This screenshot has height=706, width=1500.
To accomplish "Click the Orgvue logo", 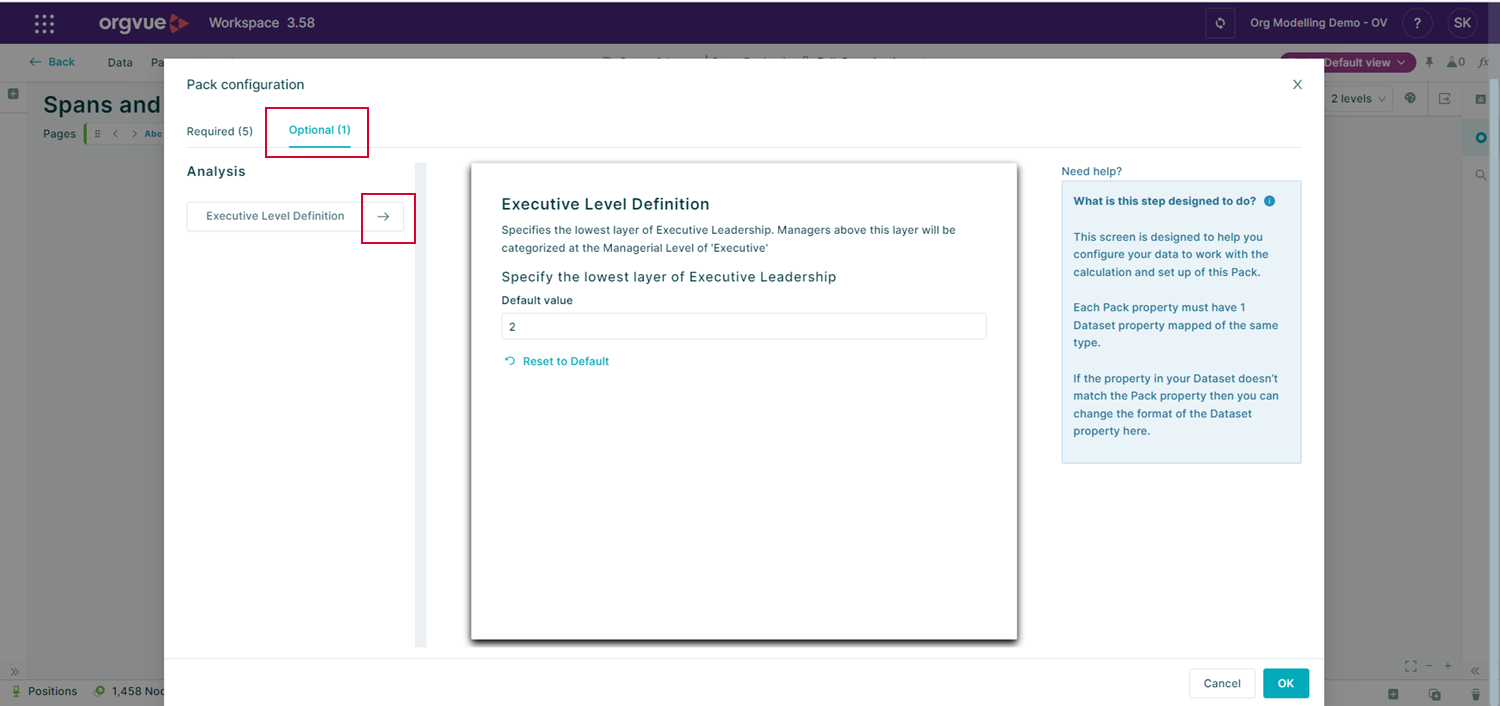I will tap(143, 23).
